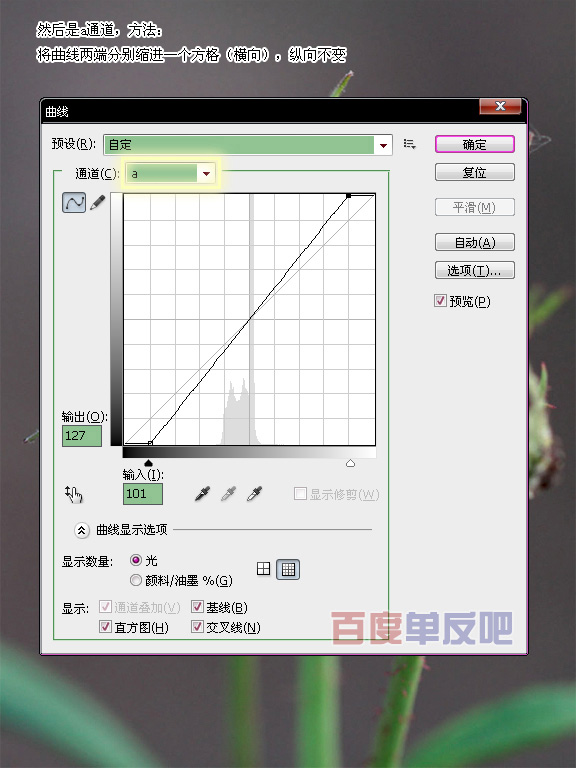Close the Curves dialog
This screenshot has height=768, width=576.
coord(500,106)
